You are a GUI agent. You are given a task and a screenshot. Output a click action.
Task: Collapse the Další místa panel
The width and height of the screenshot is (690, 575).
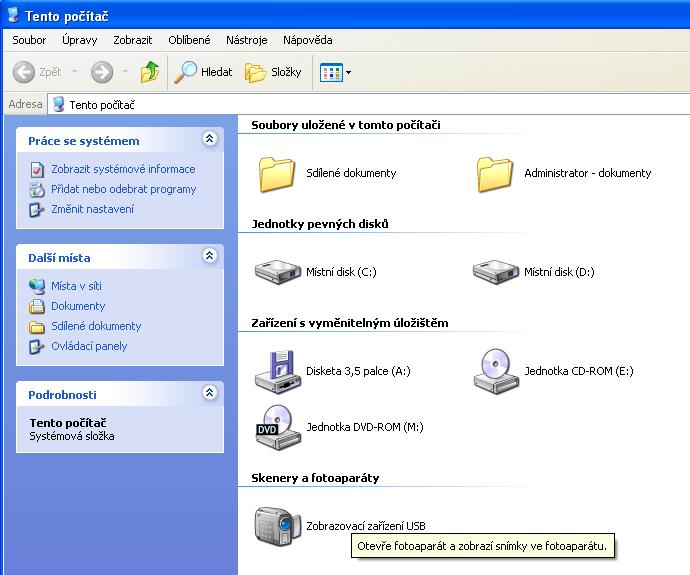(209, 257)
